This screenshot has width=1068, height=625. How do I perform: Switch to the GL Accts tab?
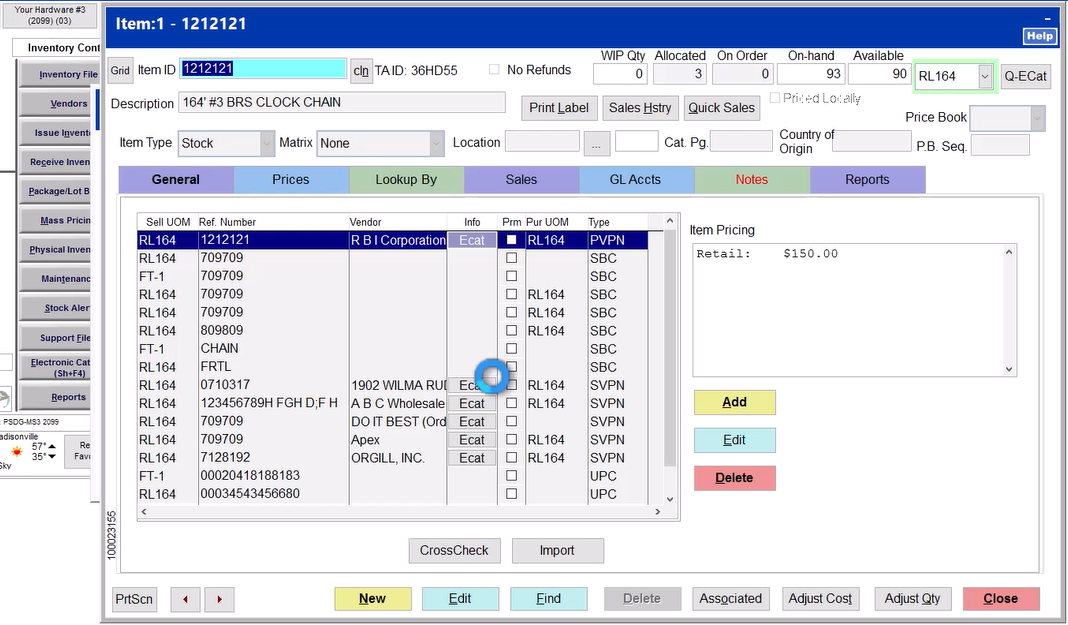tap(635, 180)
